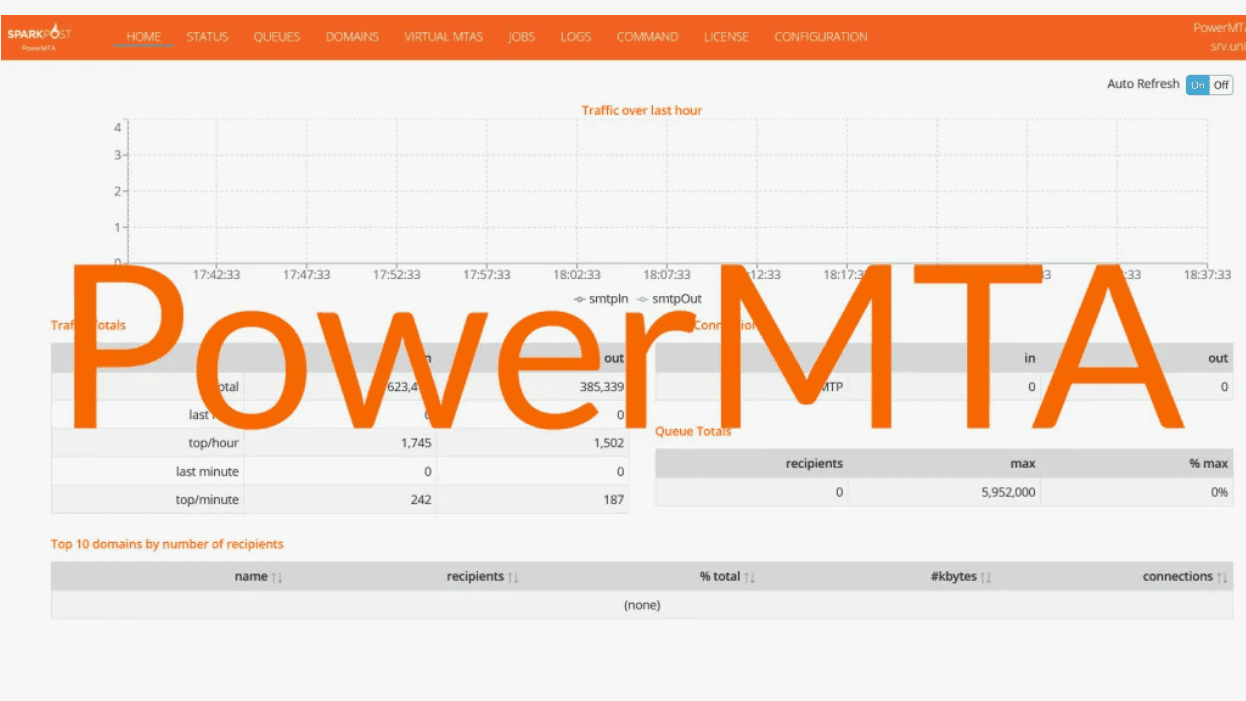The height and width of the screenshot is (701, 1246).
Task: Click the 18:02:33 time axis label
Action: click(577, 274)
